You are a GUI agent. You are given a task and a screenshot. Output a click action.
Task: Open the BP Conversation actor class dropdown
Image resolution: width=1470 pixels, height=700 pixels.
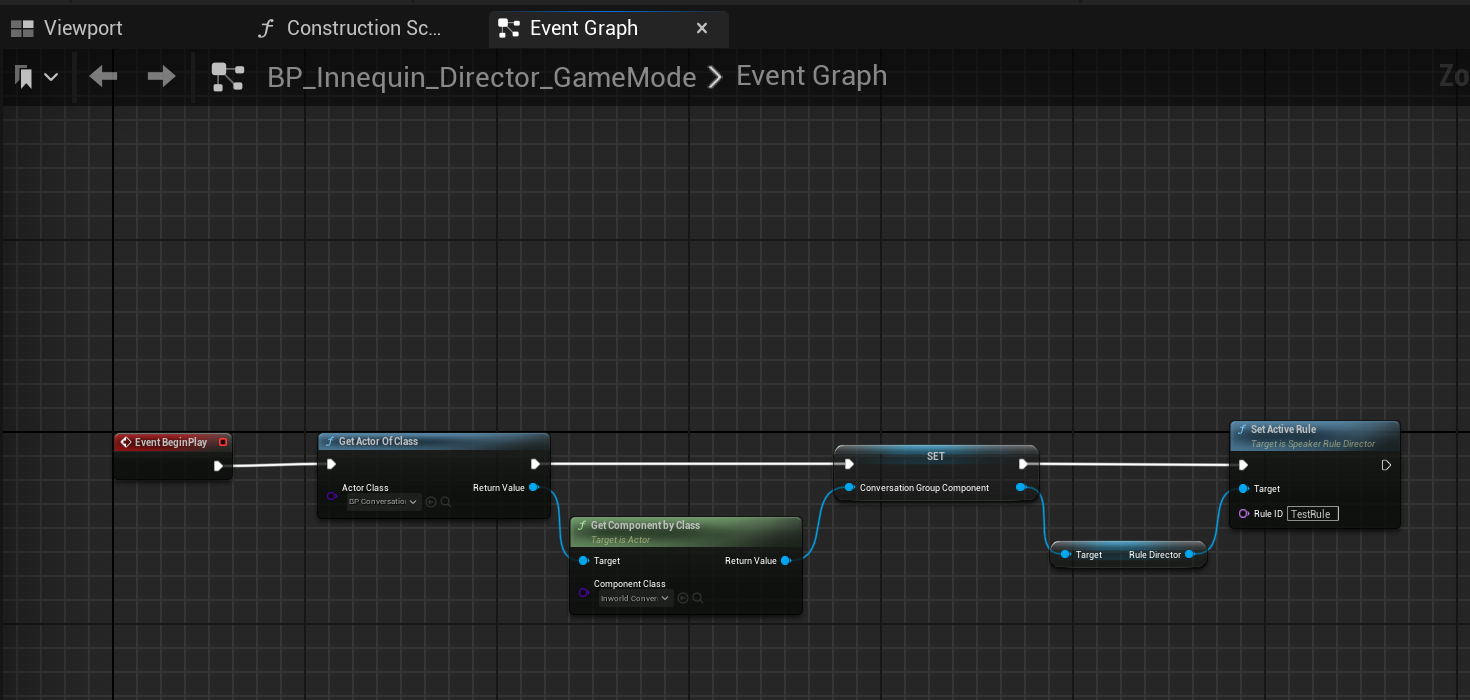(384, 502)
